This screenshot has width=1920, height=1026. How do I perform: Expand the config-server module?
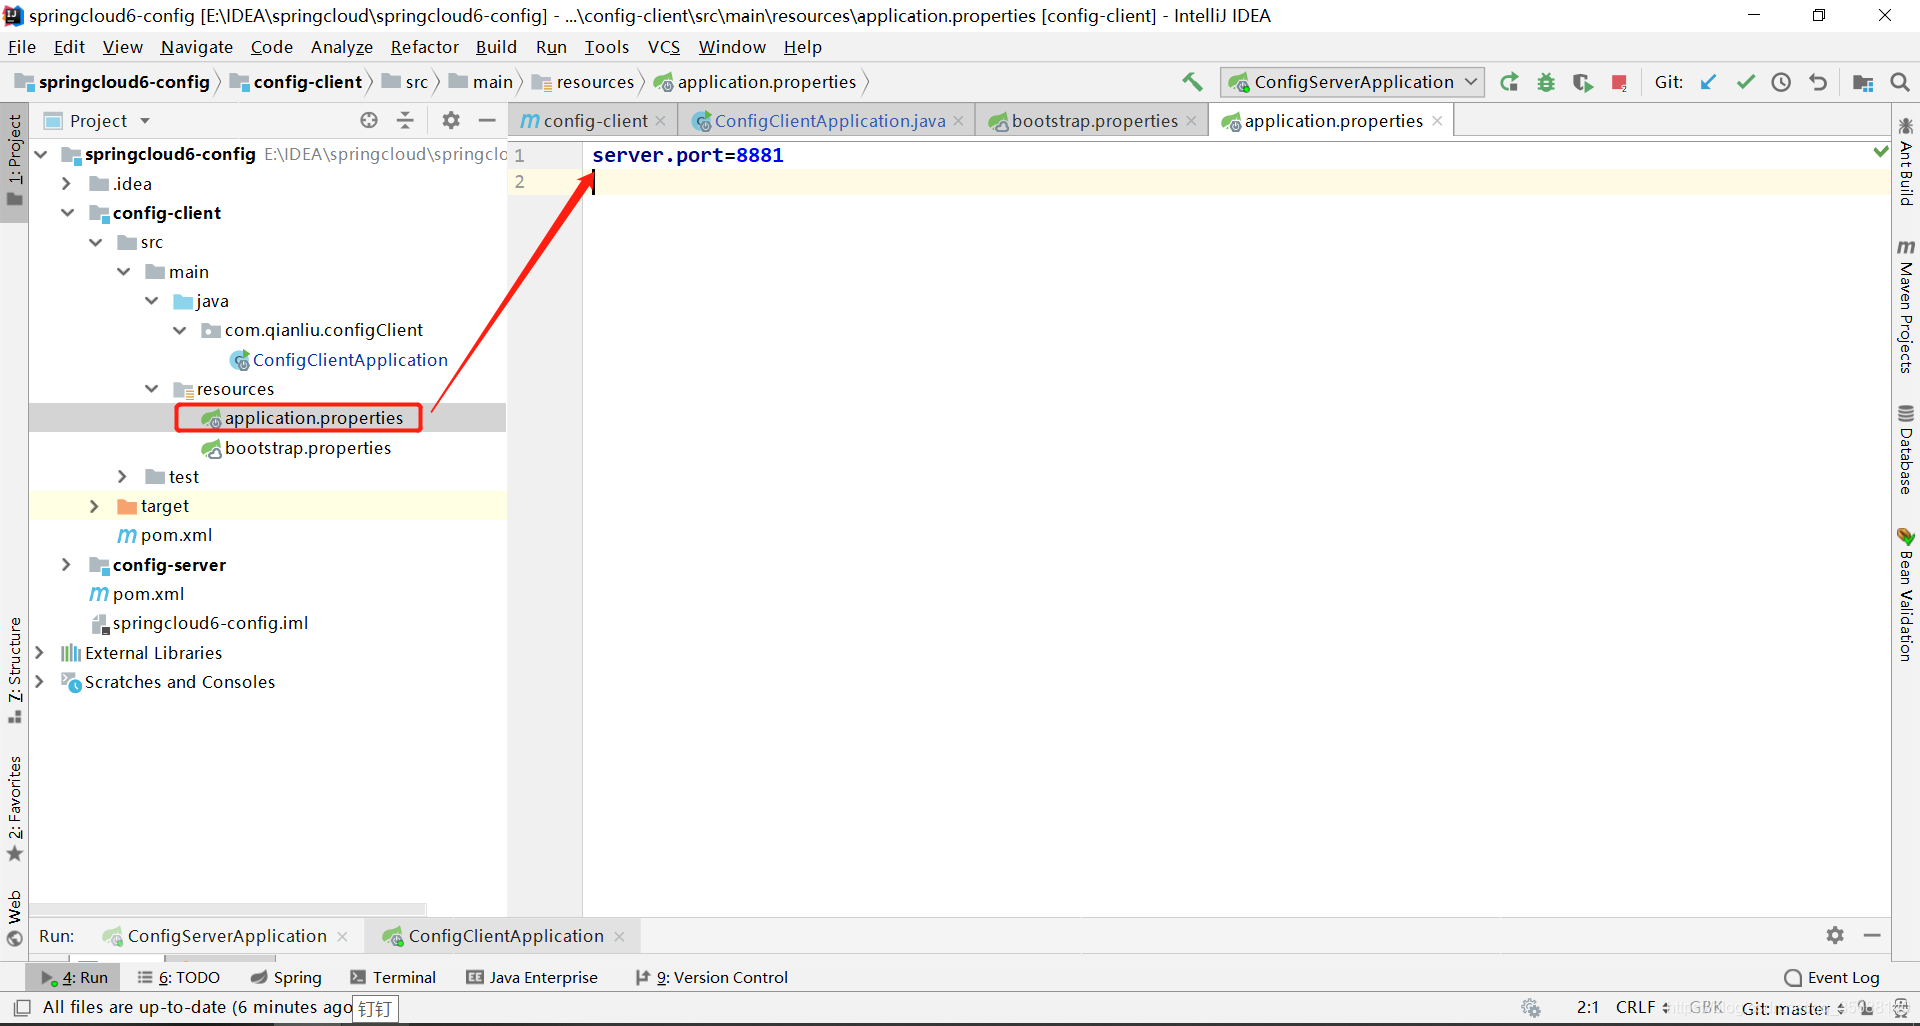coord(66,564)
